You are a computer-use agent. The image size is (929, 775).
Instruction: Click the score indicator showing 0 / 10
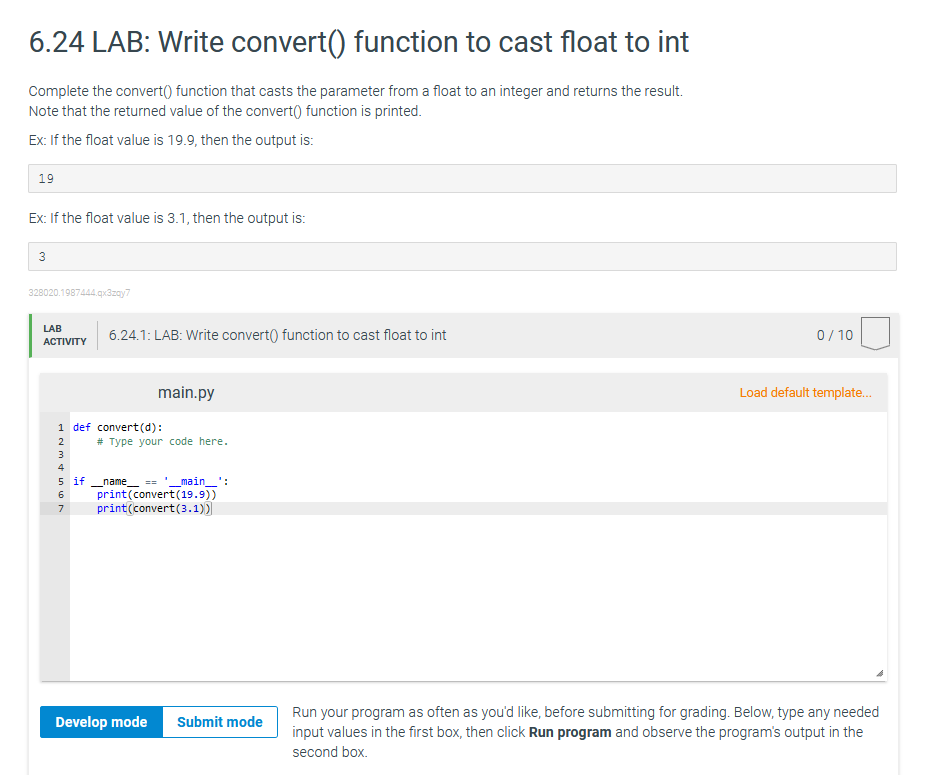[x=834, y=335]
